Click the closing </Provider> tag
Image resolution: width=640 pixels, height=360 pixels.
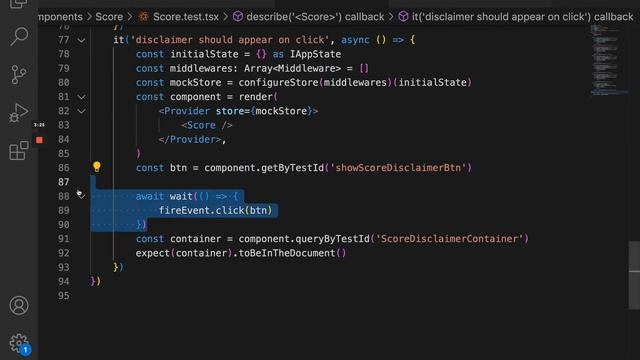190,139
